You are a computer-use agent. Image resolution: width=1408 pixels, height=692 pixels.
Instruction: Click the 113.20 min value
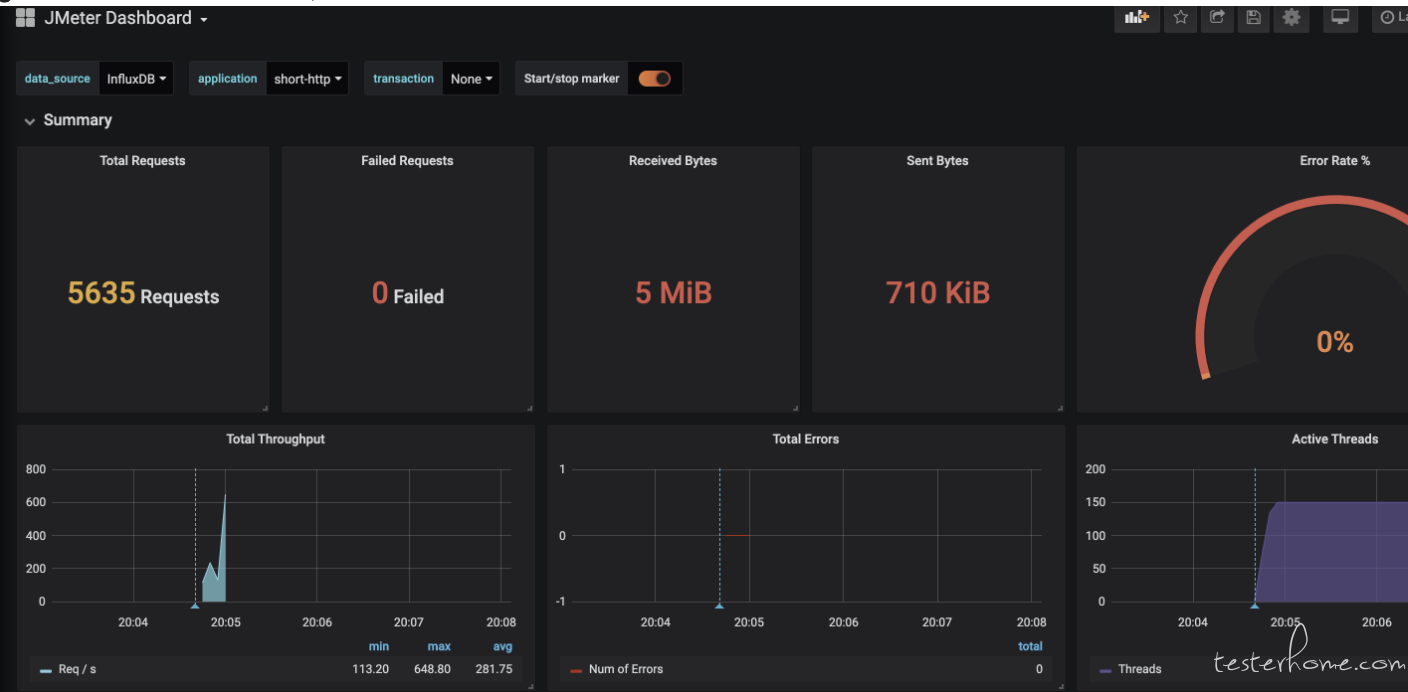[x=371, y=669]
